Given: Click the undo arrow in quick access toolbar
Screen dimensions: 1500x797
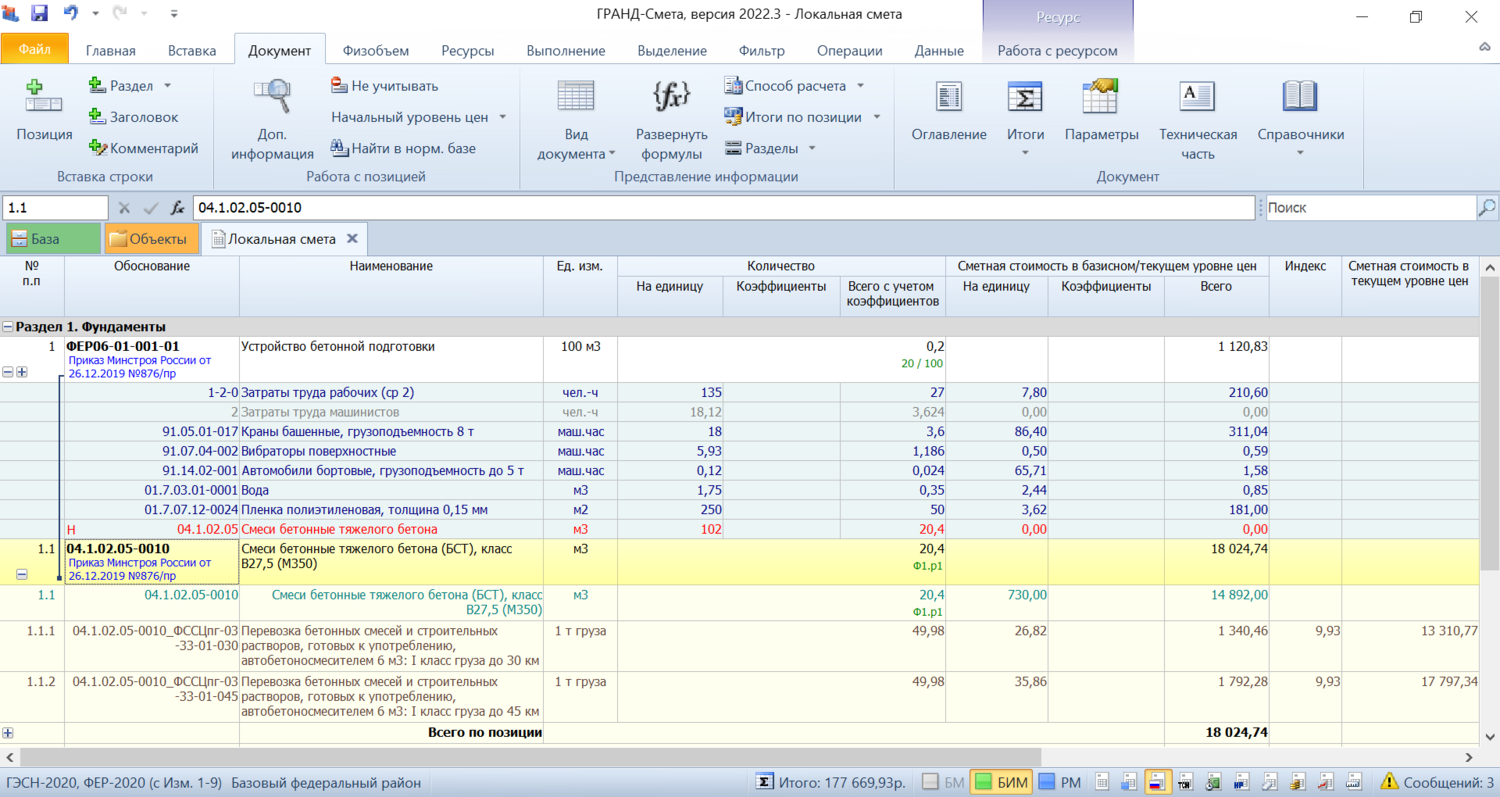Looking at the screenshot, I should 71,14.
